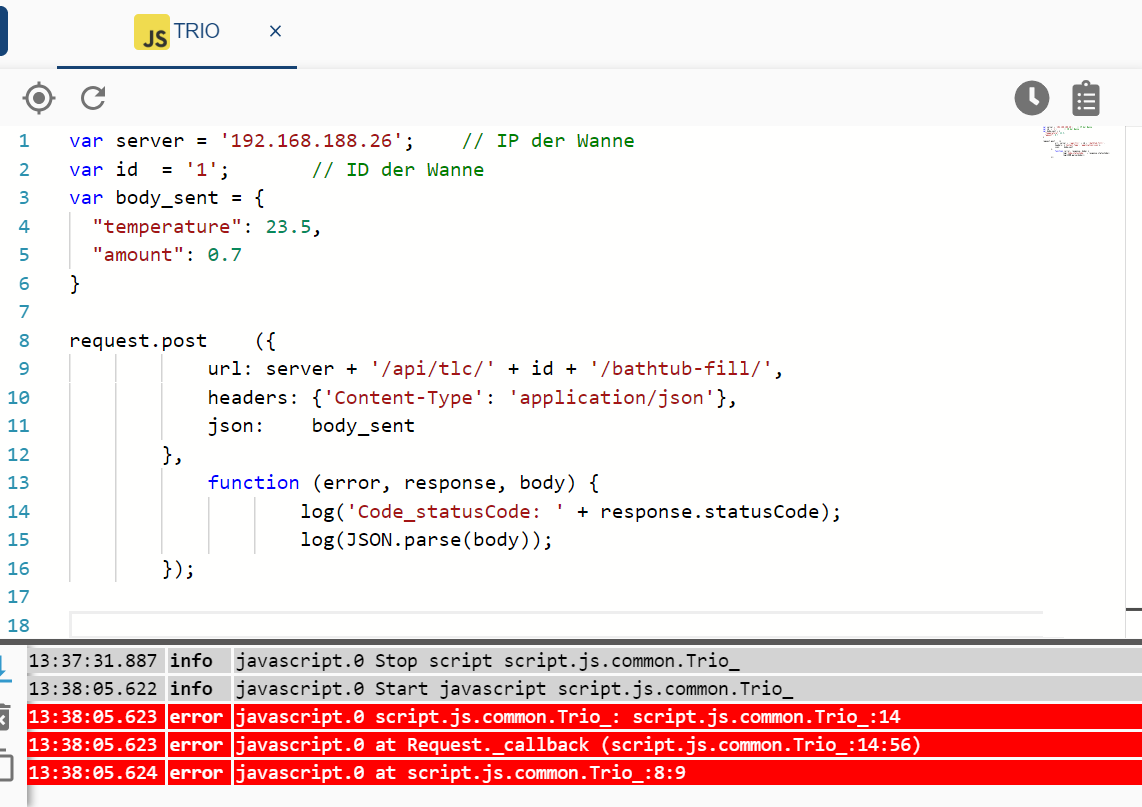Click the 'Content-Type' header string
Screen dimensions: 1142x807
(403, 398)
